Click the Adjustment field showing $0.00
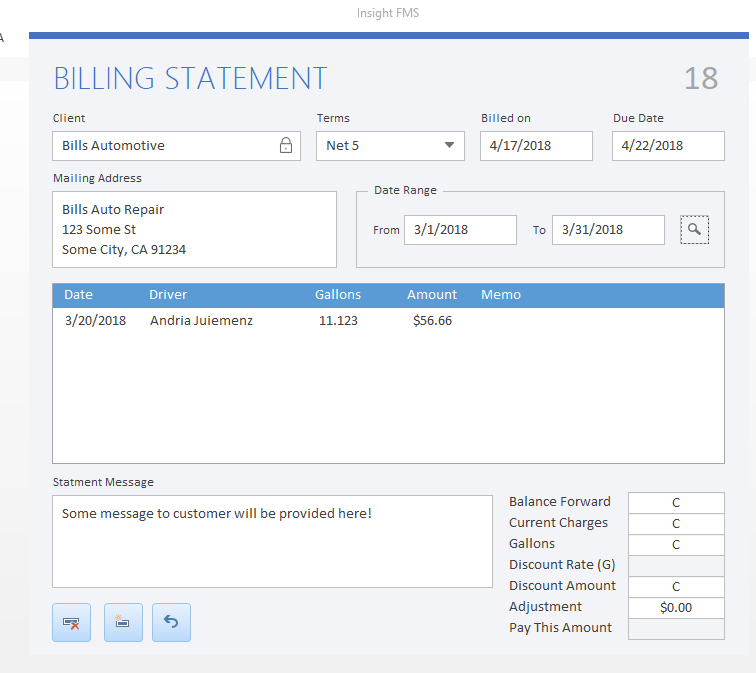Screen dimensions: 756x673 (676, 607)
